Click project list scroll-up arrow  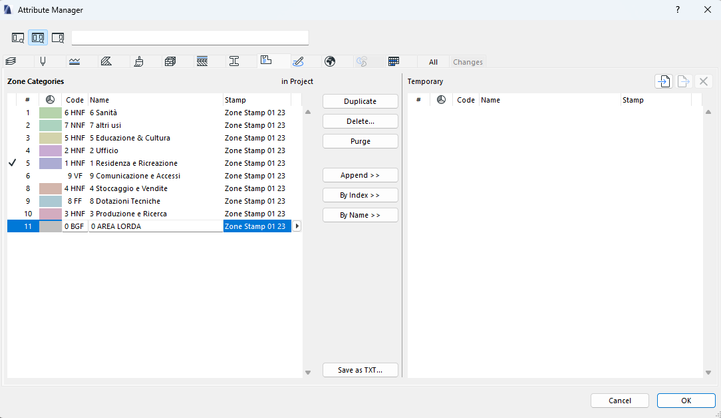[x=308, y=112]
